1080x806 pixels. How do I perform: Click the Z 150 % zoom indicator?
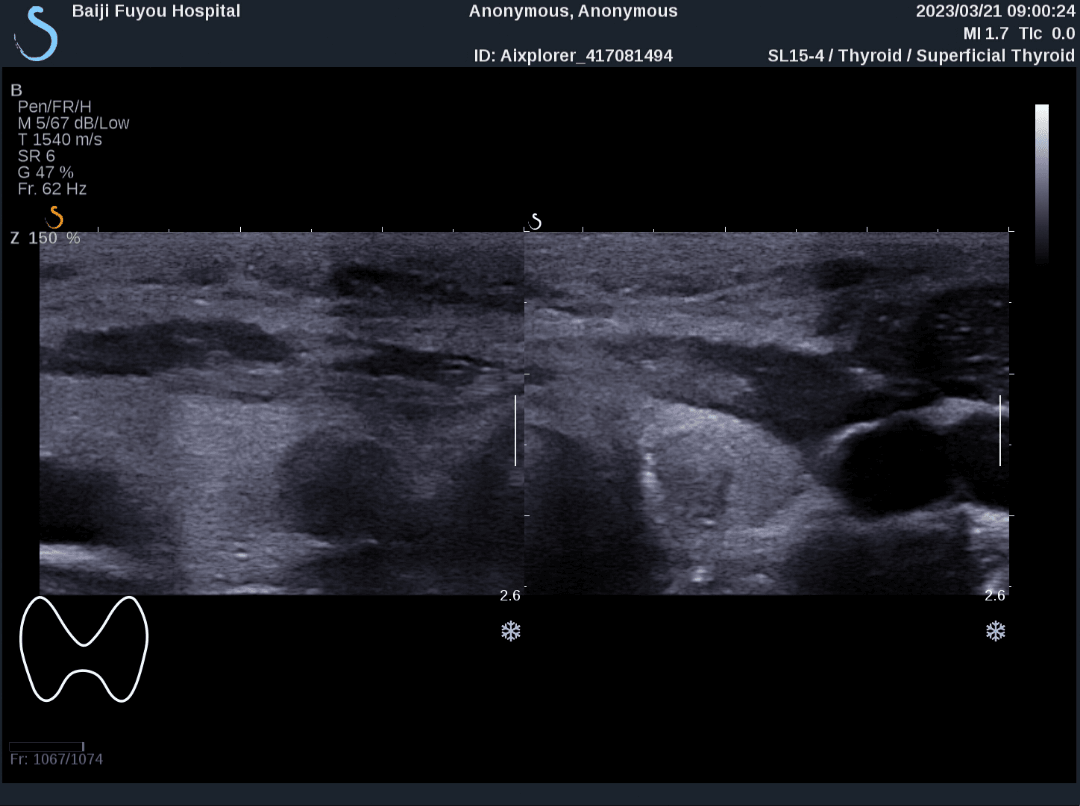[45, 238]
